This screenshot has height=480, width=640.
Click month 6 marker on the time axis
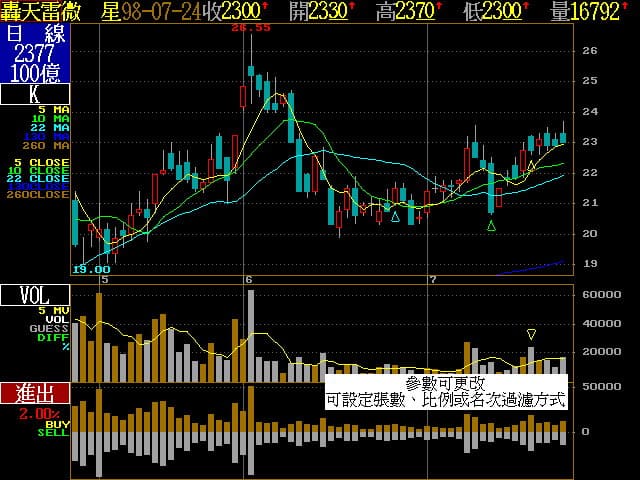click(x=248, y=279)
